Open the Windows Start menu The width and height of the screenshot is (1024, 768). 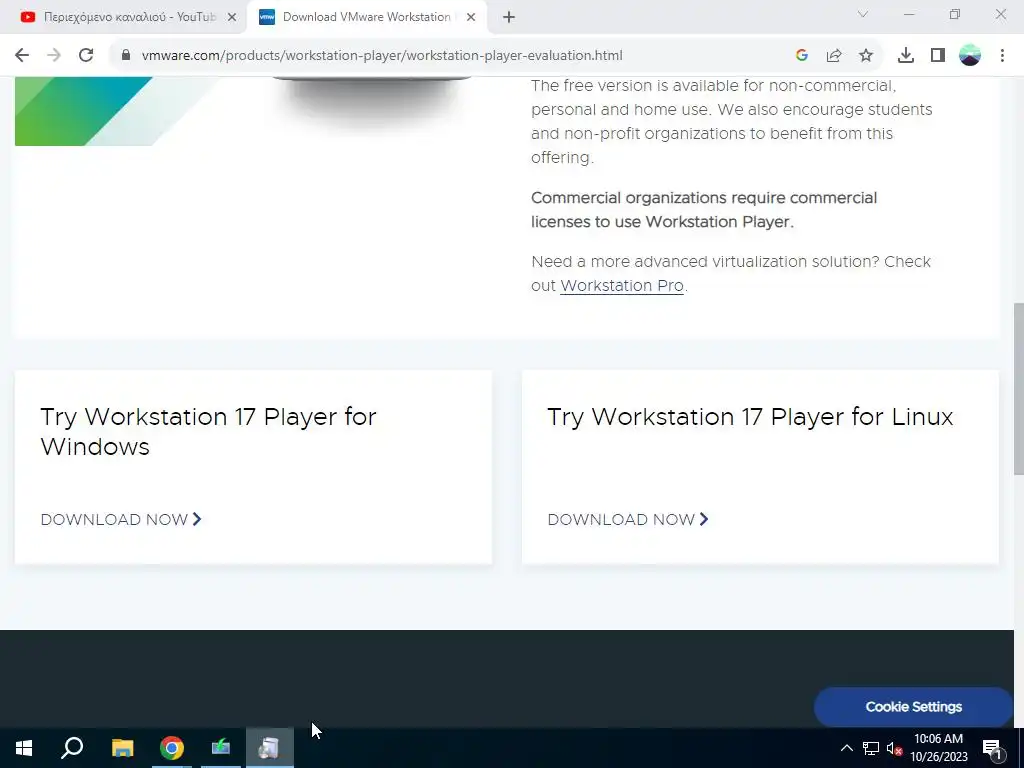24,748
